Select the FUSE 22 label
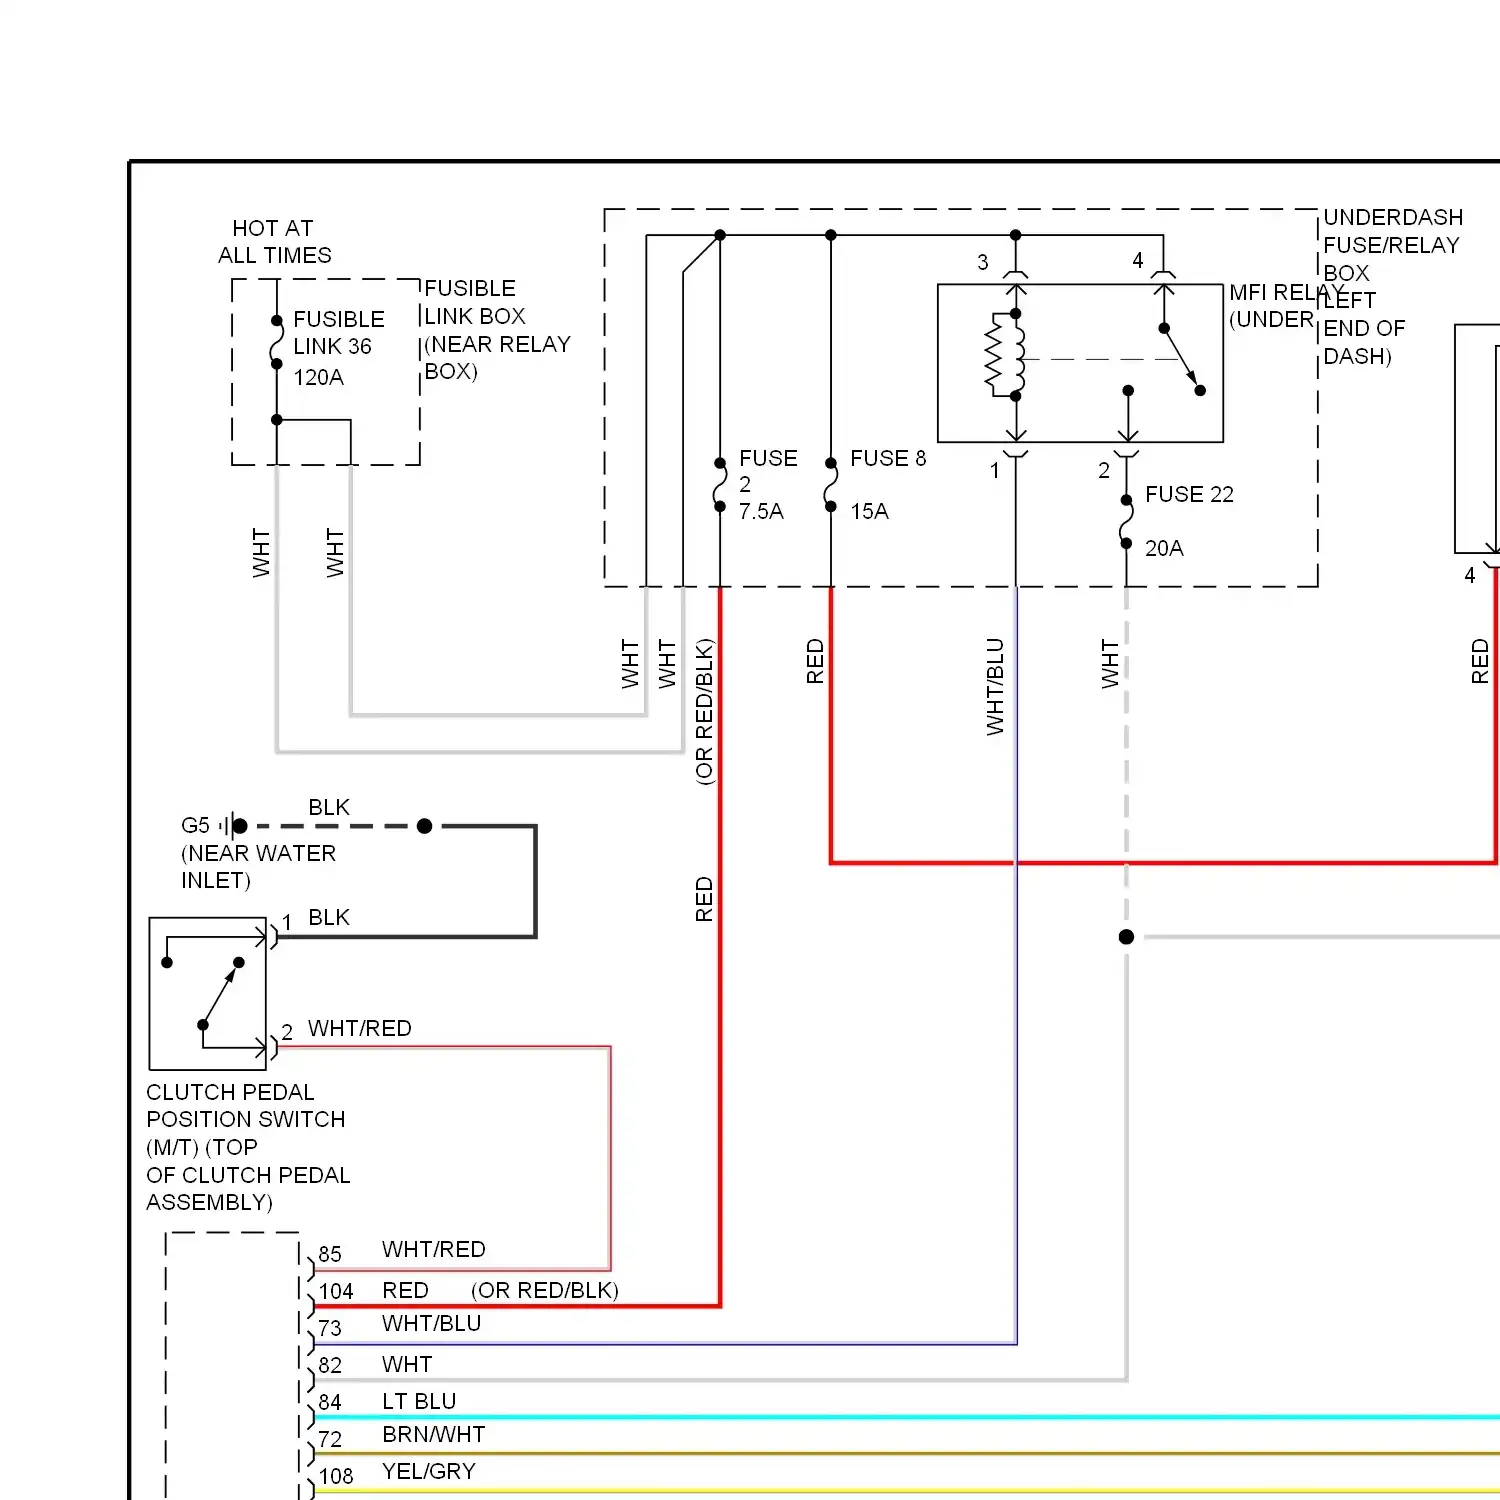1500x1500 pixels. 1189,494
